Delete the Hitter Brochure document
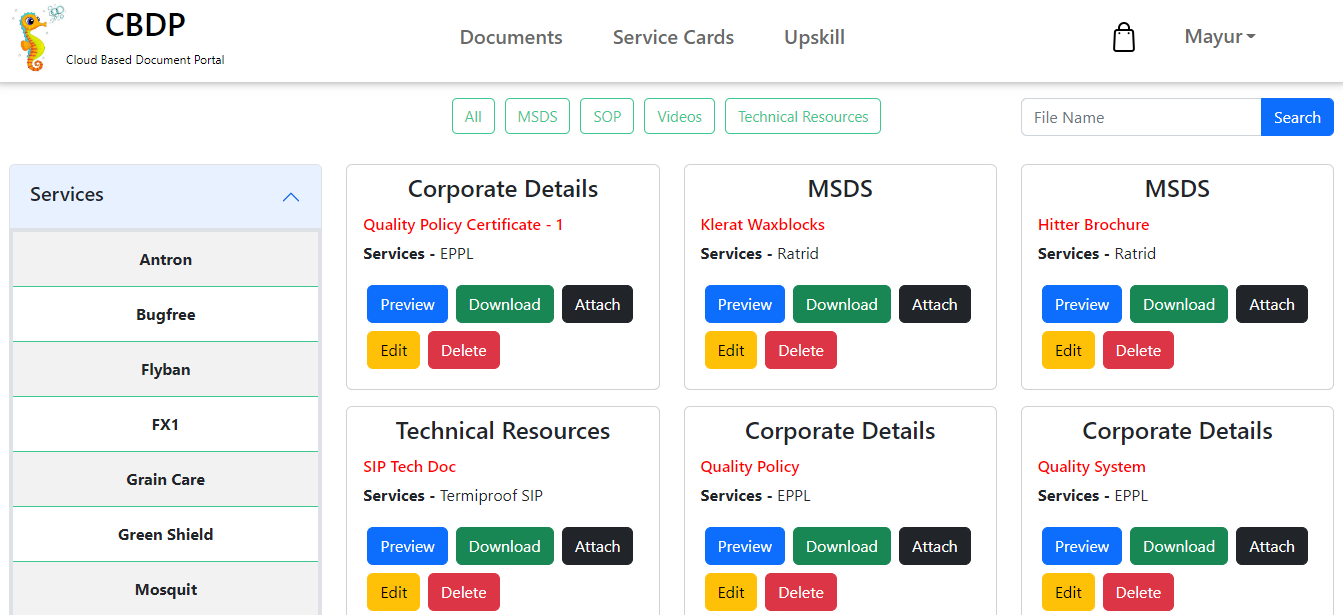Screen dimensions: 1343x615 click(x=1138, y=351)
